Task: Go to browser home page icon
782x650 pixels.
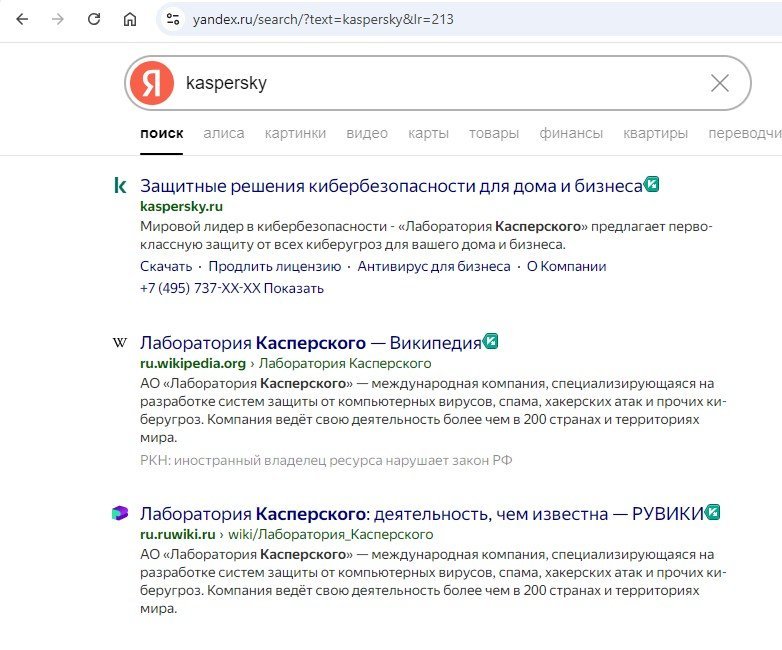Action: pyautogui.click(x=129, y=19)
